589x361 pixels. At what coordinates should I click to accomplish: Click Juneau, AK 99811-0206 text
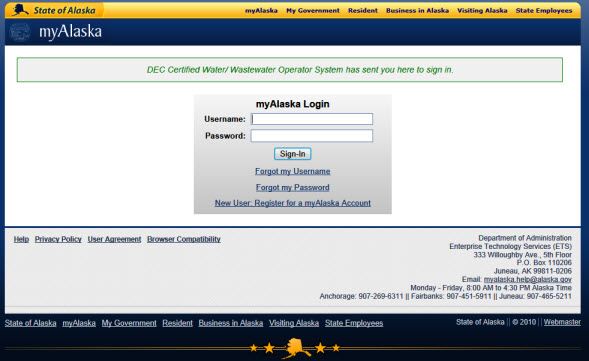coord(533,271)
